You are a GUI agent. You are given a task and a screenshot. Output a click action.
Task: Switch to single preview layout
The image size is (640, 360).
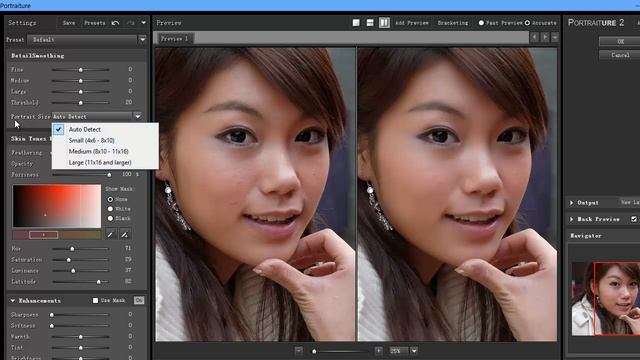(356, 23)
